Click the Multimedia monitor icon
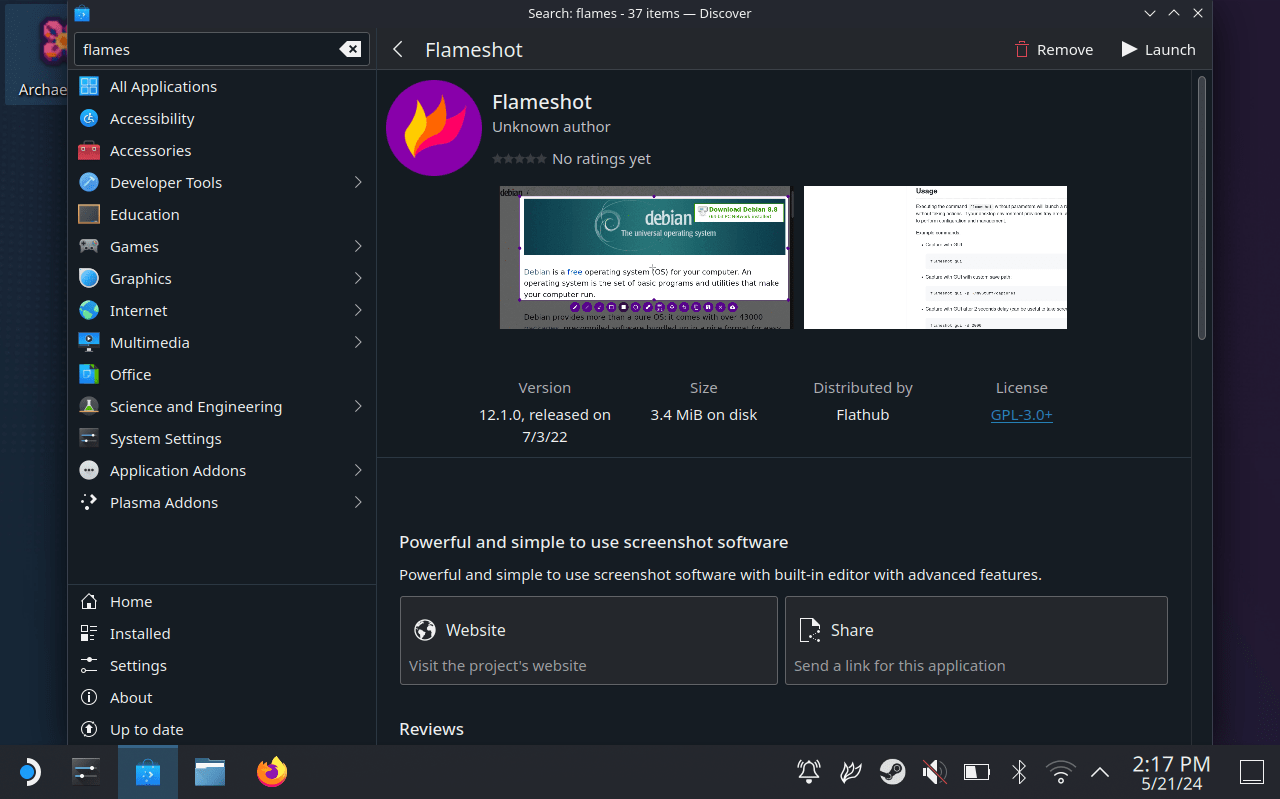Screen dimensions: 1280x799 pos(89,342)
